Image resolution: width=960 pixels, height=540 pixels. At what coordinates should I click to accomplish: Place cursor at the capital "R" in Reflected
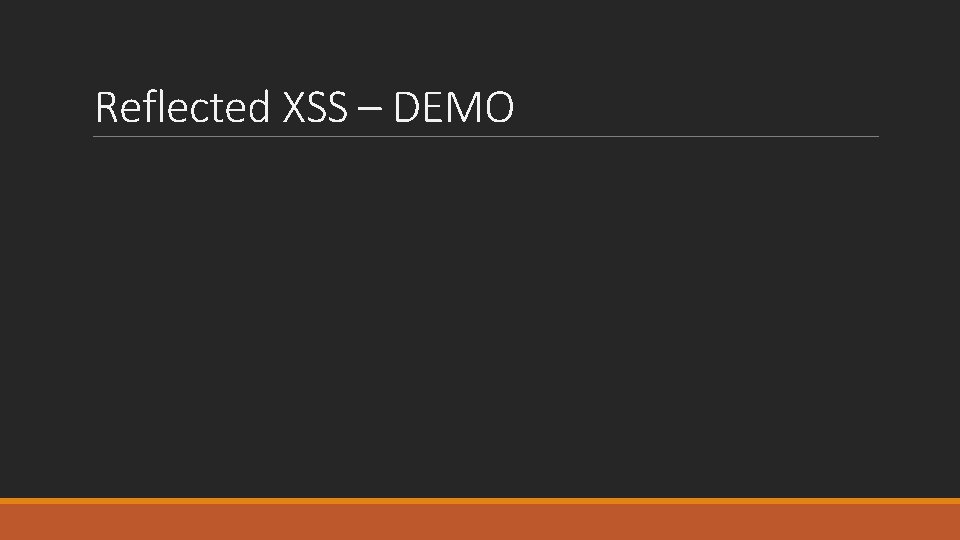pos(107,107)
